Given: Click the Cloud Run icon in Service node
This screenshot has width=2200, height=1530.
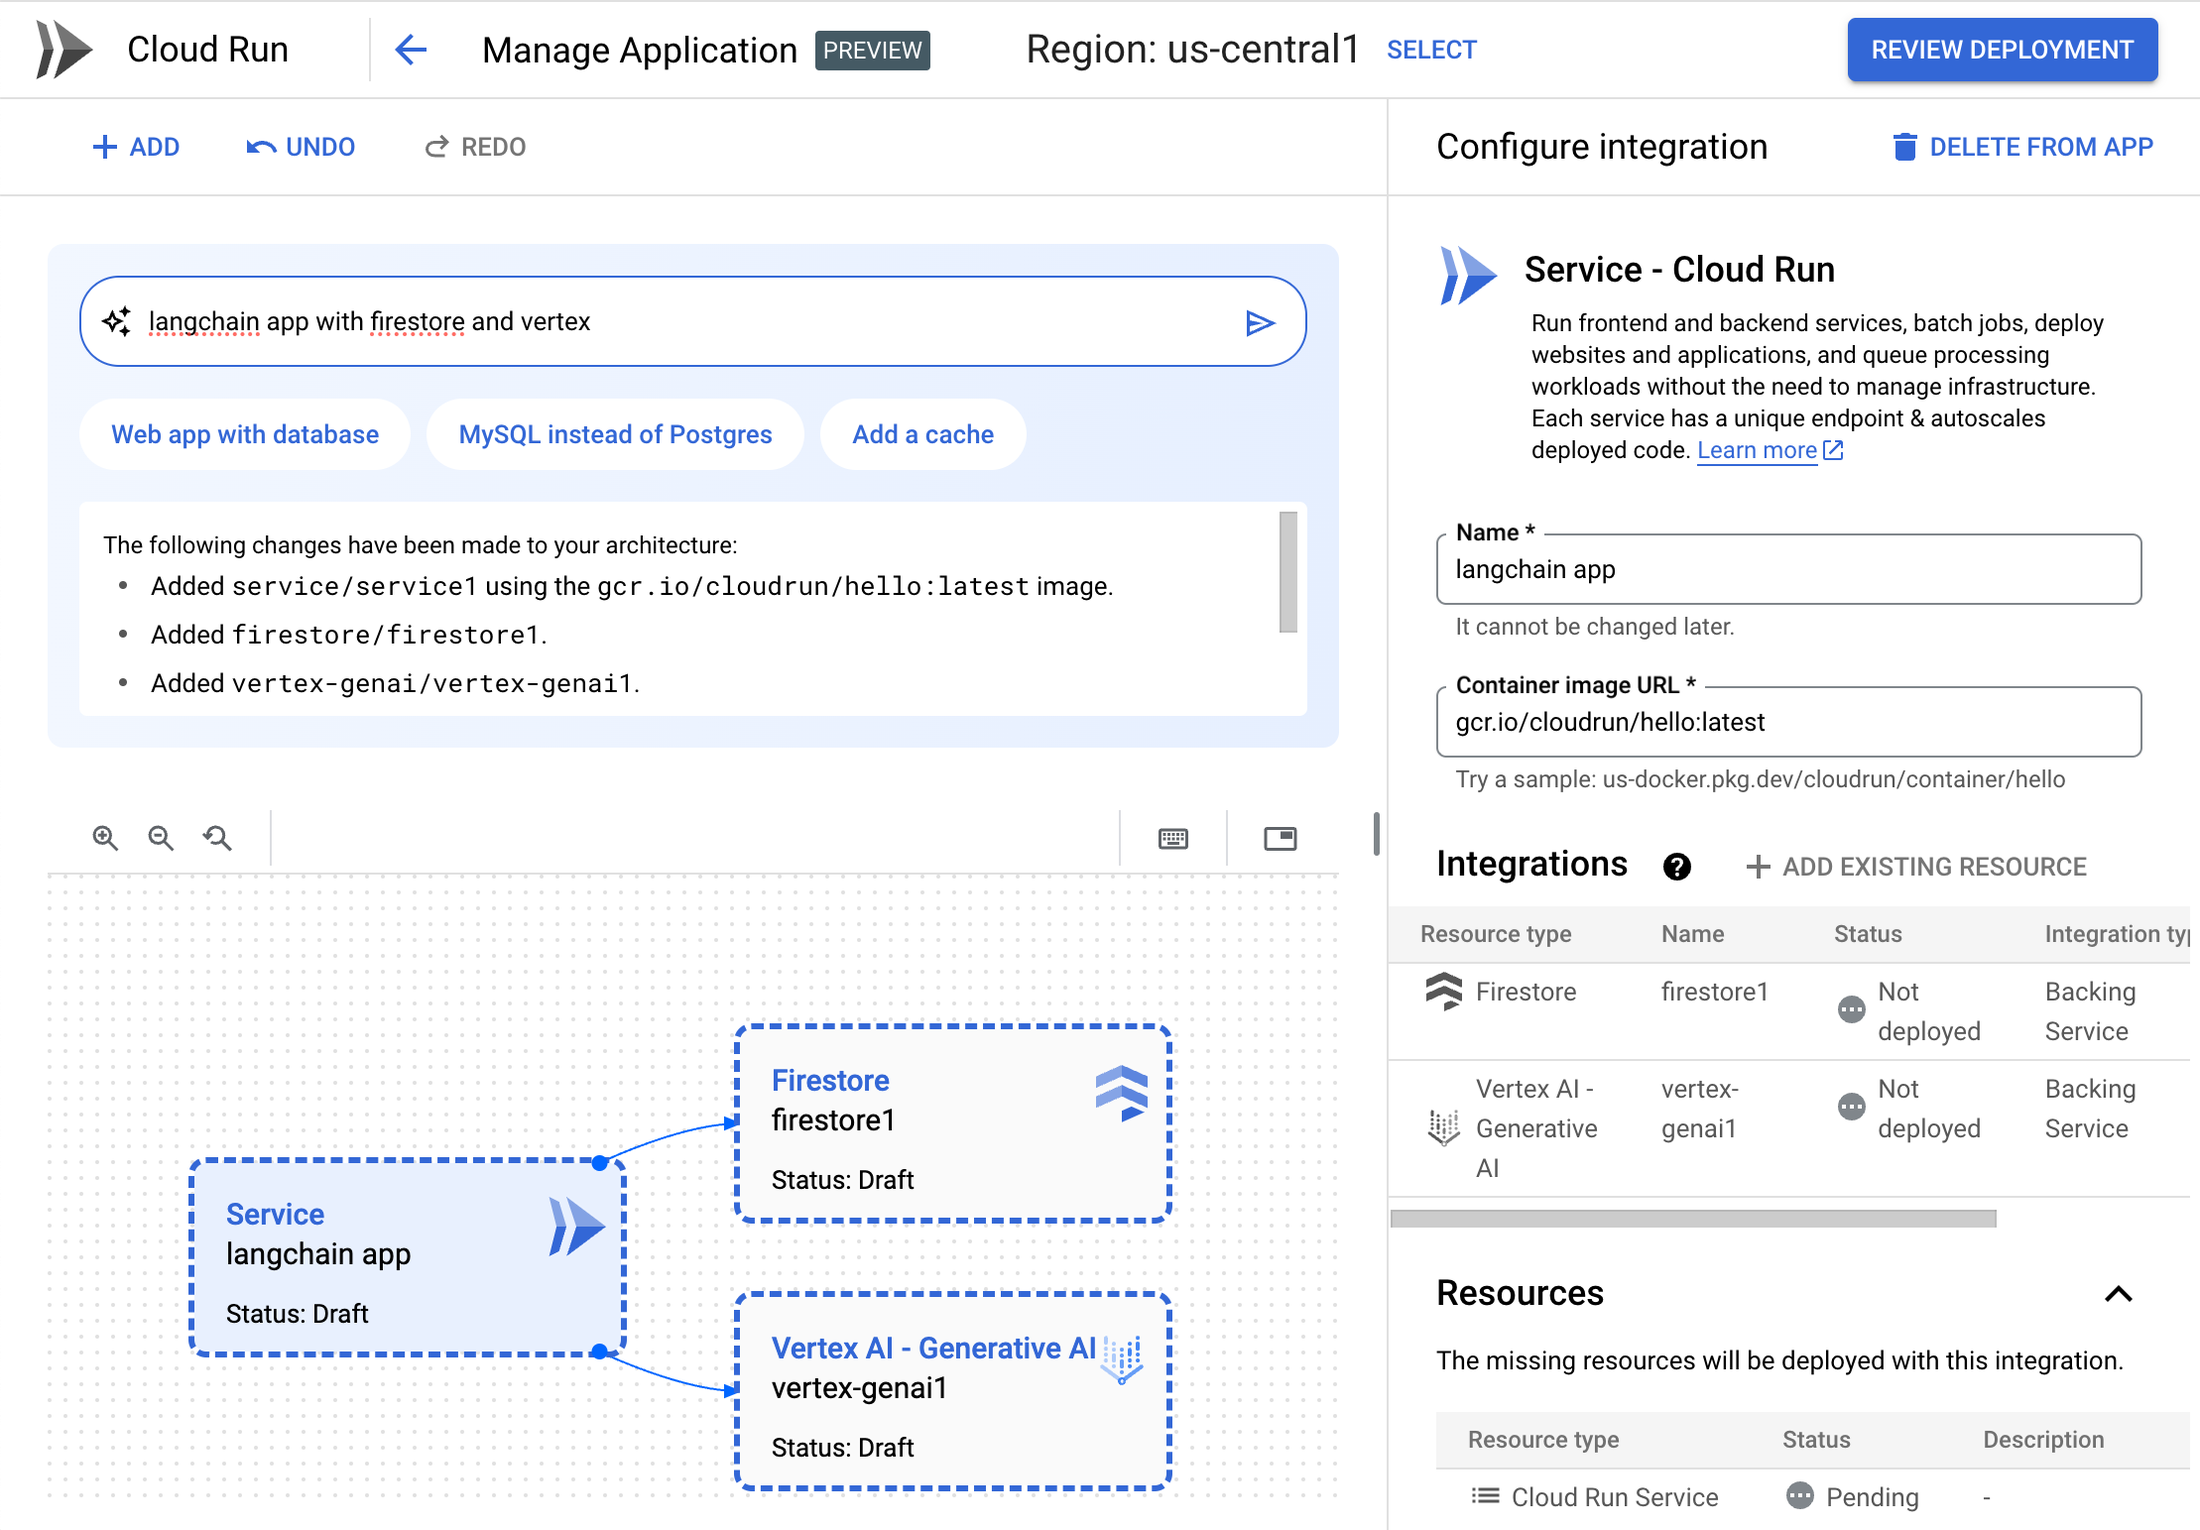Looking at the screenshot, I should tap(576, 1226).
